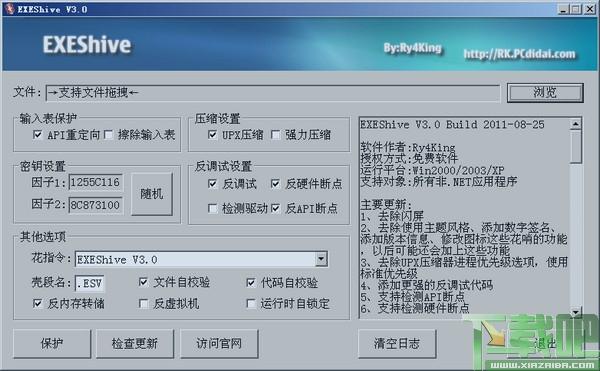The width and height of the screenshot is (600, 371).
Task: Click the 因子1 key field
Action: pos(96,182)
